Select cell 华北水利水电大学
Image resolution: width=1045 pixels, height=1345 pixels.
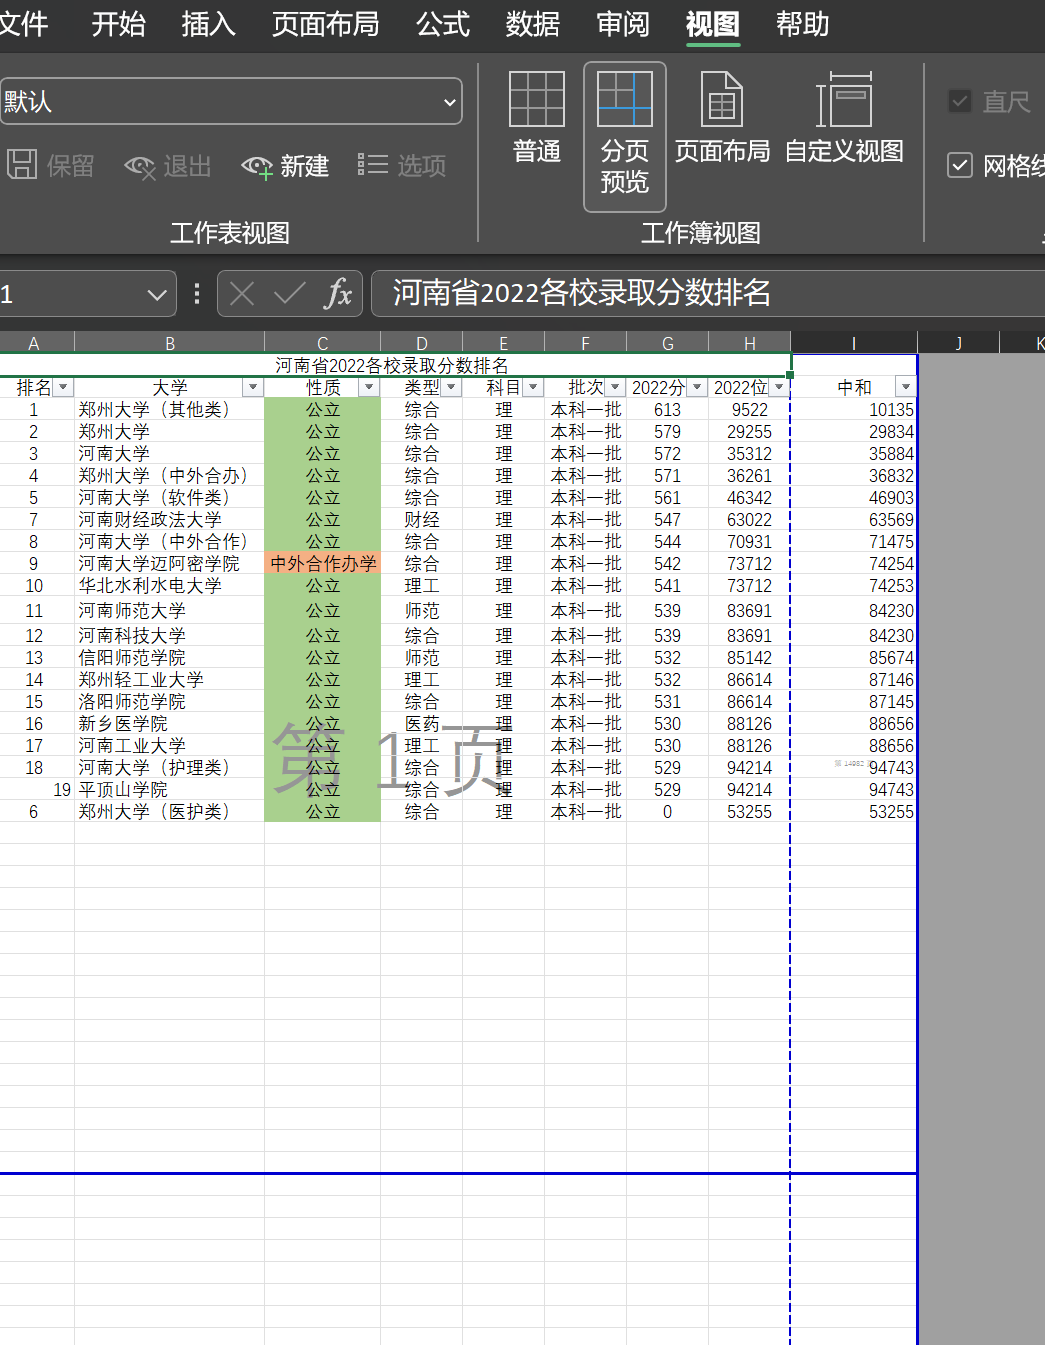(170, 586)
